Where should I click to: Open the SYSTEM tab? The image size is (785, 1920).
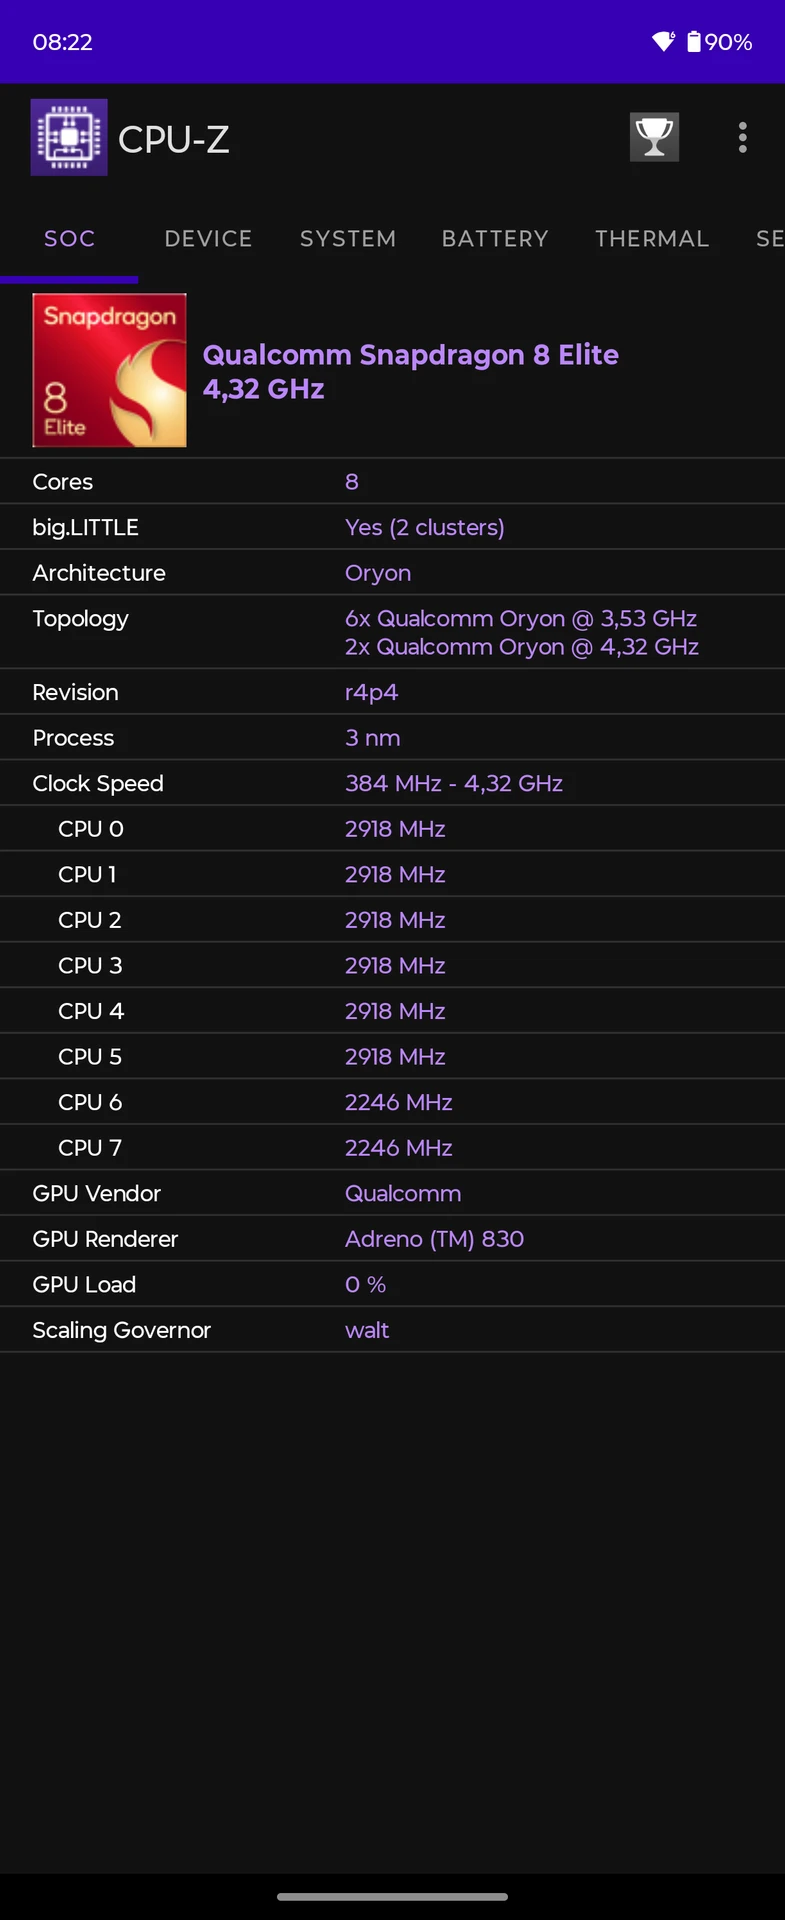pyautogui.click(x=348, y=238)
